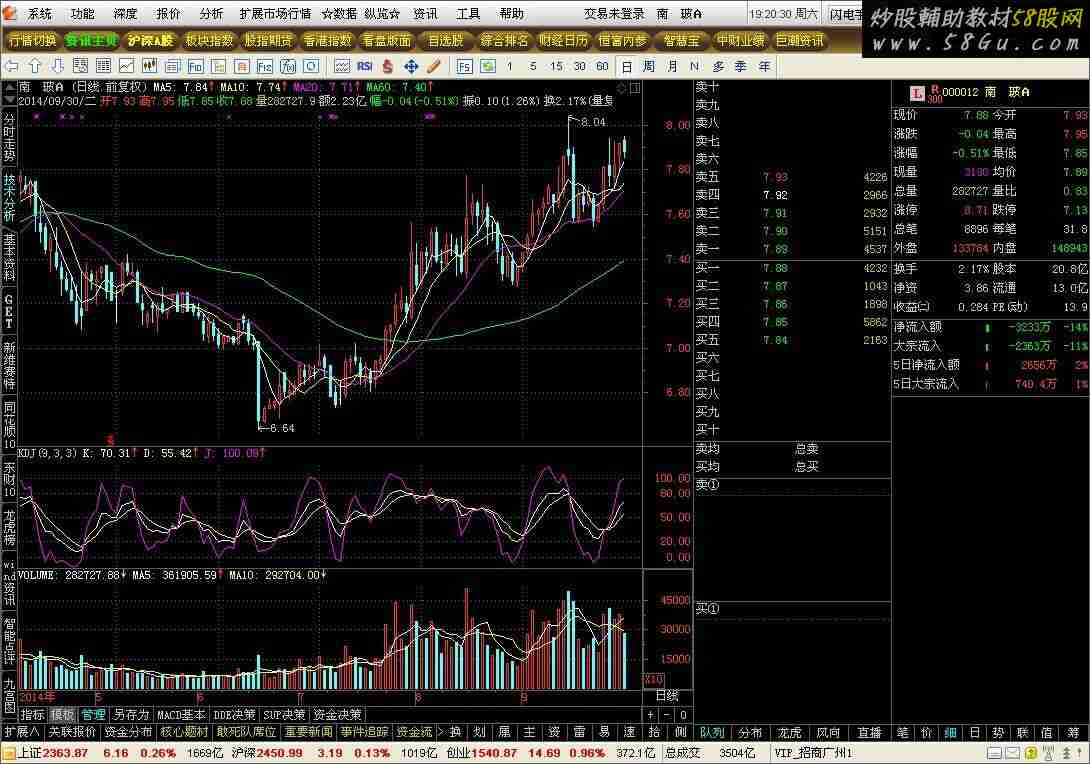The image size is (1090, 764).
Task: Switch to monthly 月 period
Action: 672,67
